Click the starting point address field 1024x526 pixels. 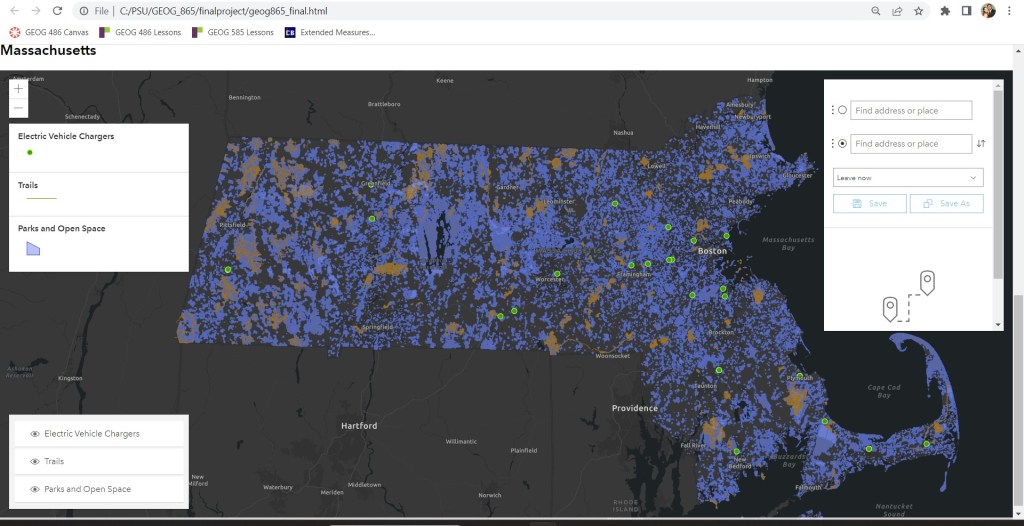(910, 111)
